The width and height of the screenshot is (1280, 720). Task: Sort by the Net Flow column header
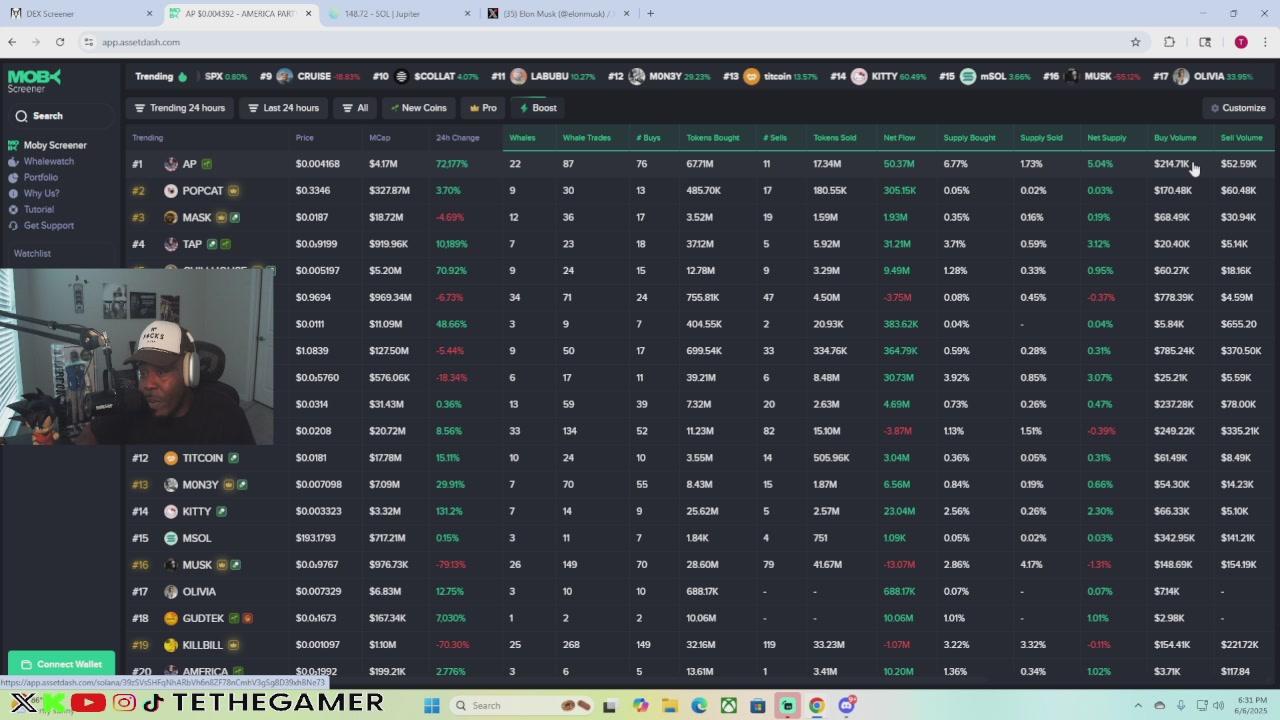tap(899, 138)
